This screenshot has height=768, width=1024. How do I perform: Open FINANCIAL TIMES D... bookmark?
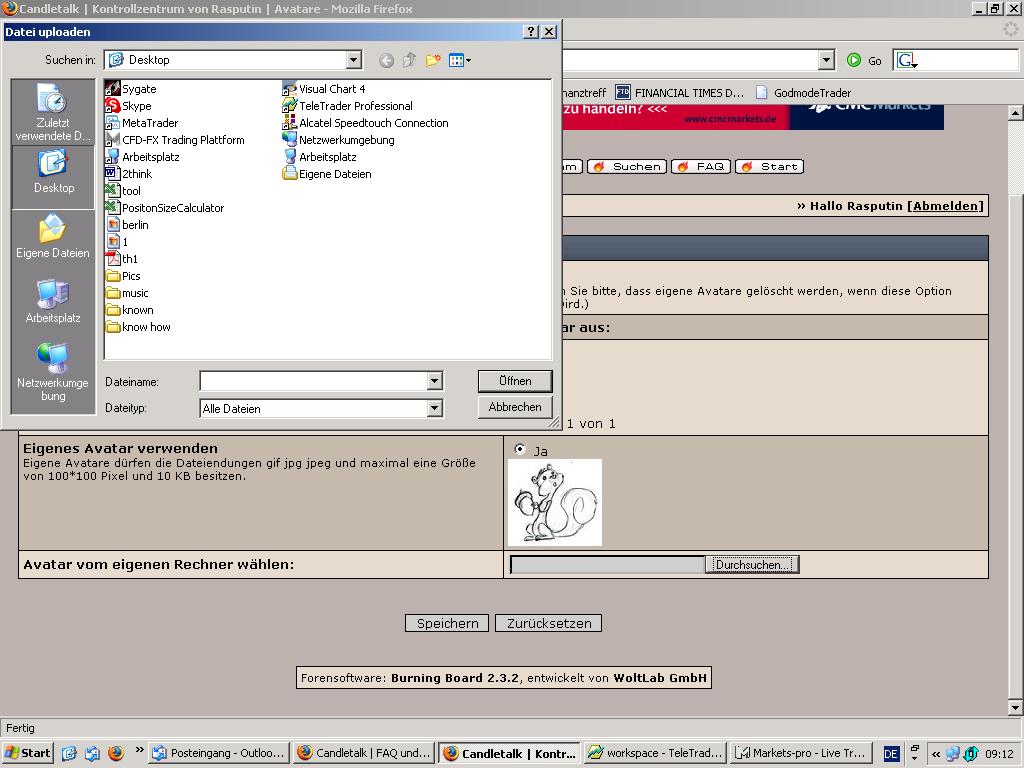680,93
